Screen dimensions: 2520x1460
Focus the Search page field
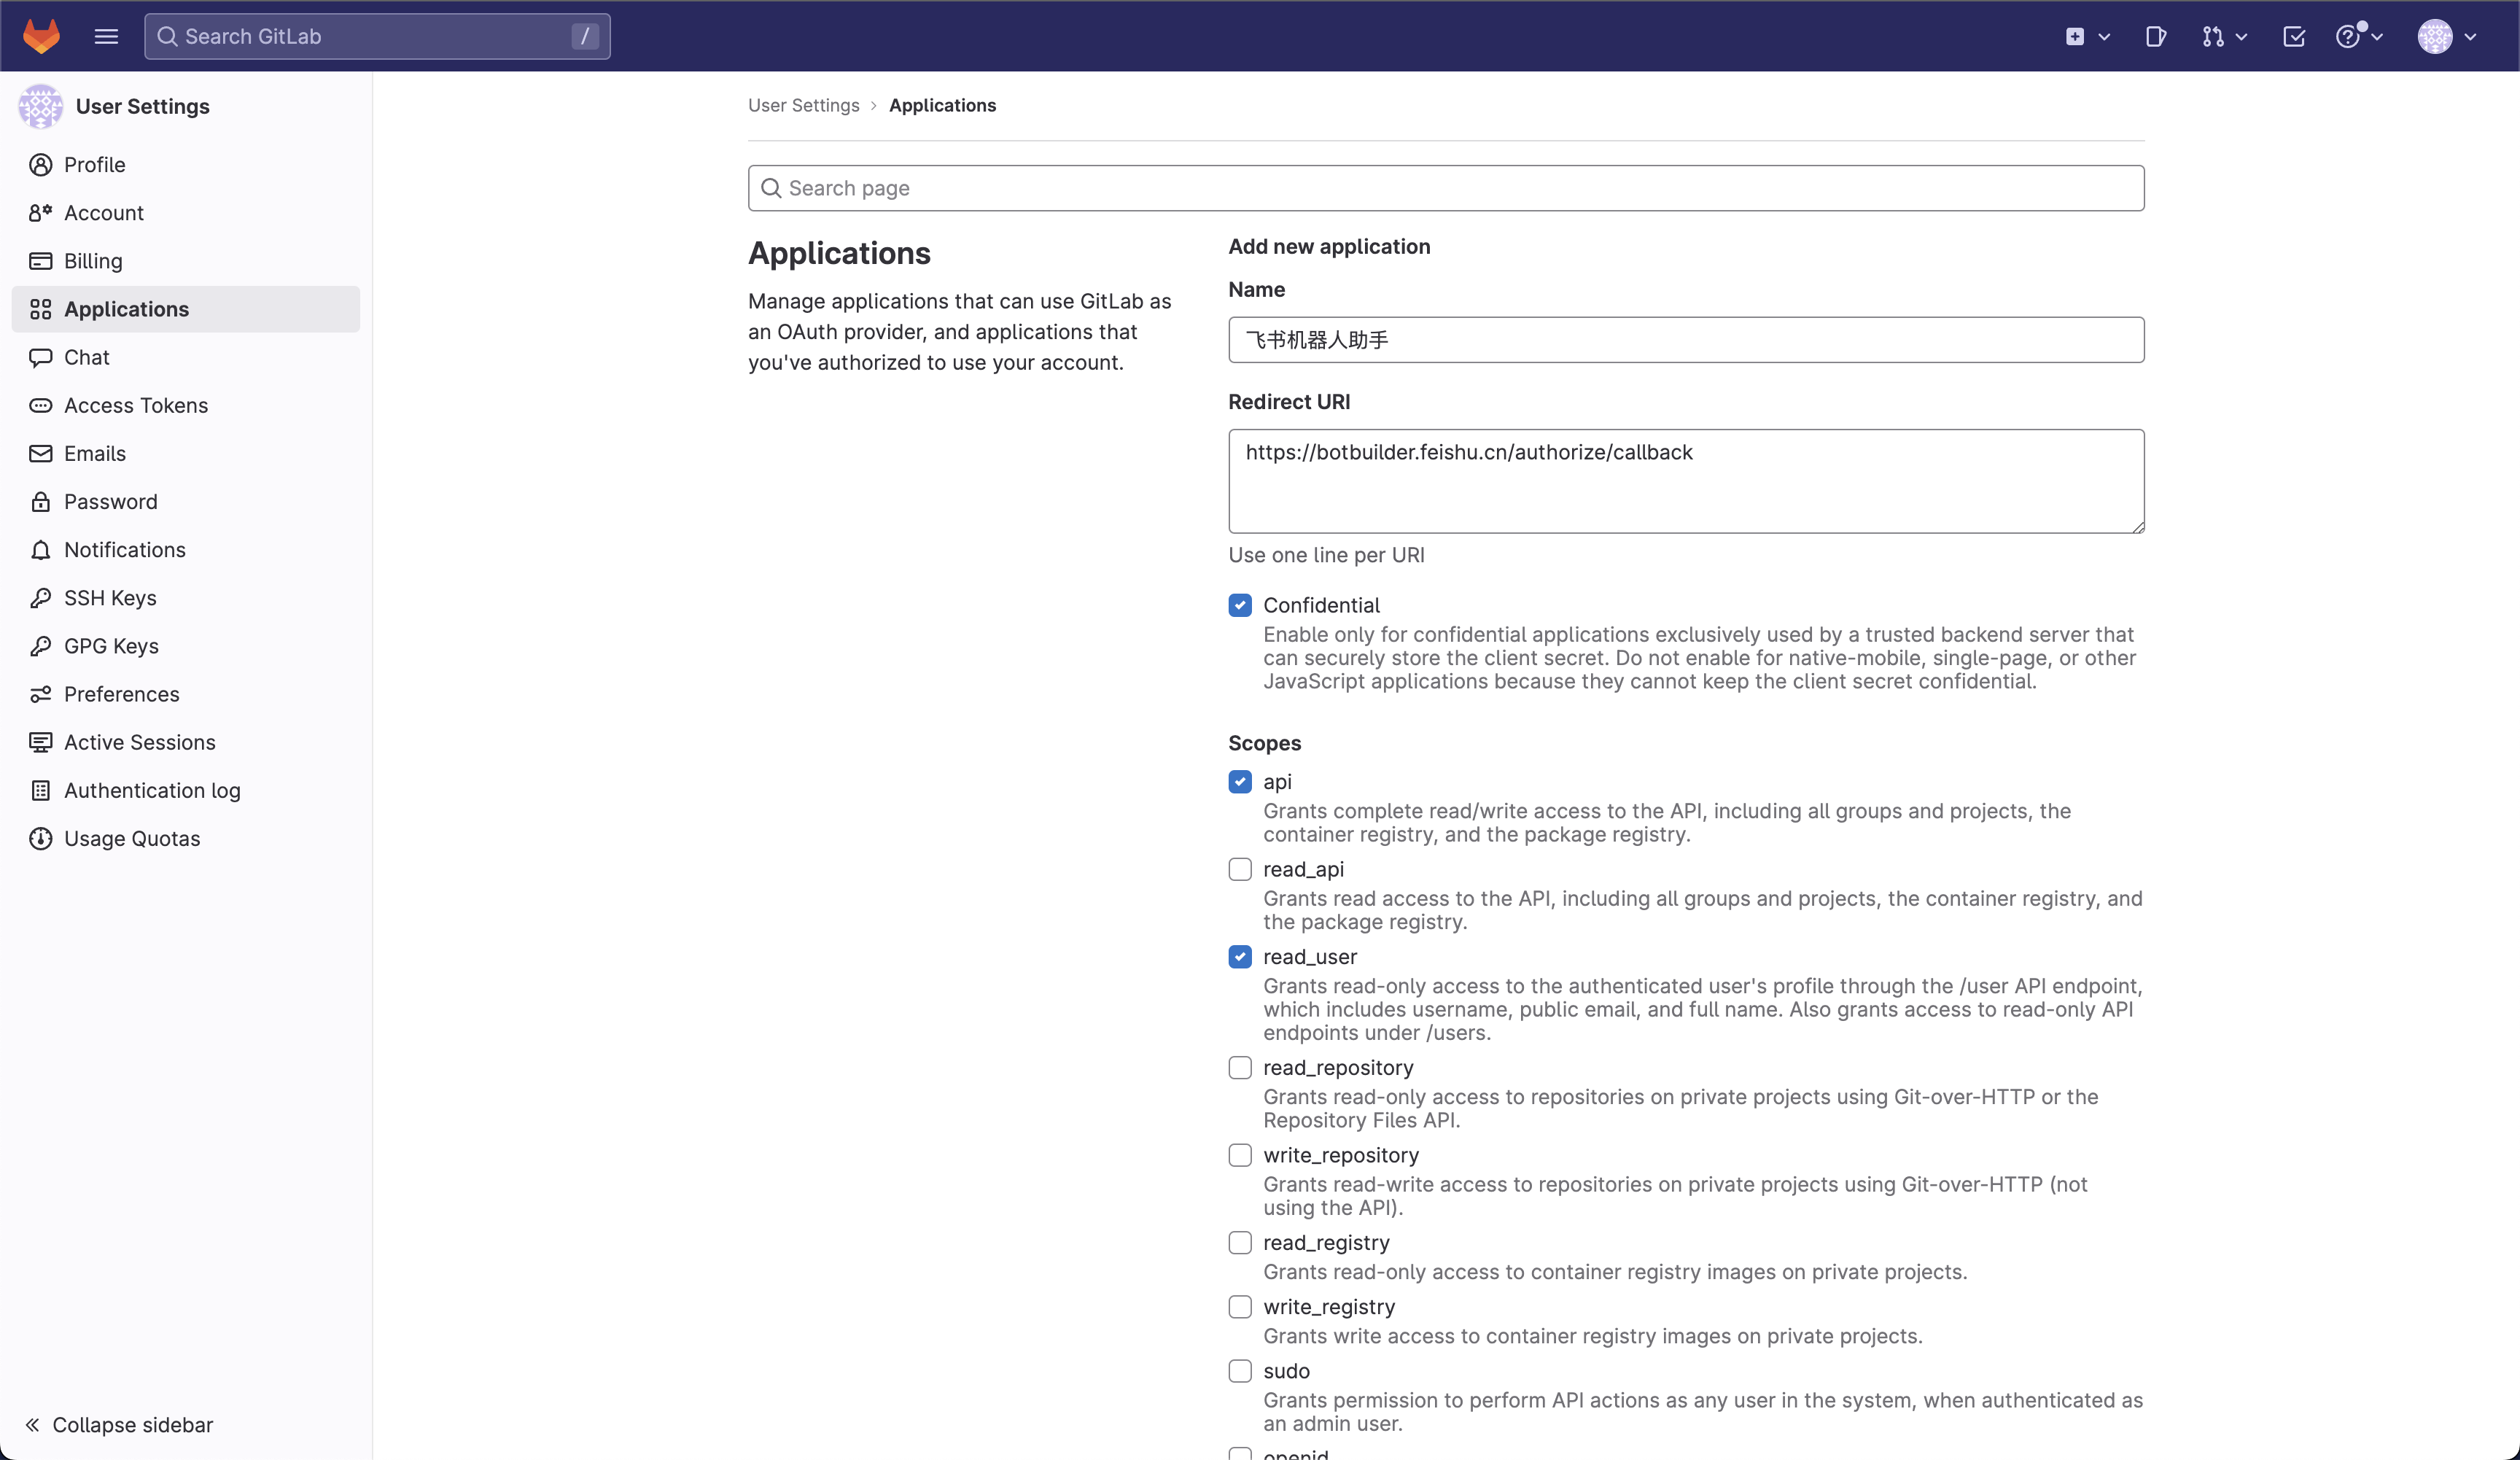click(x=1446, y=188)
